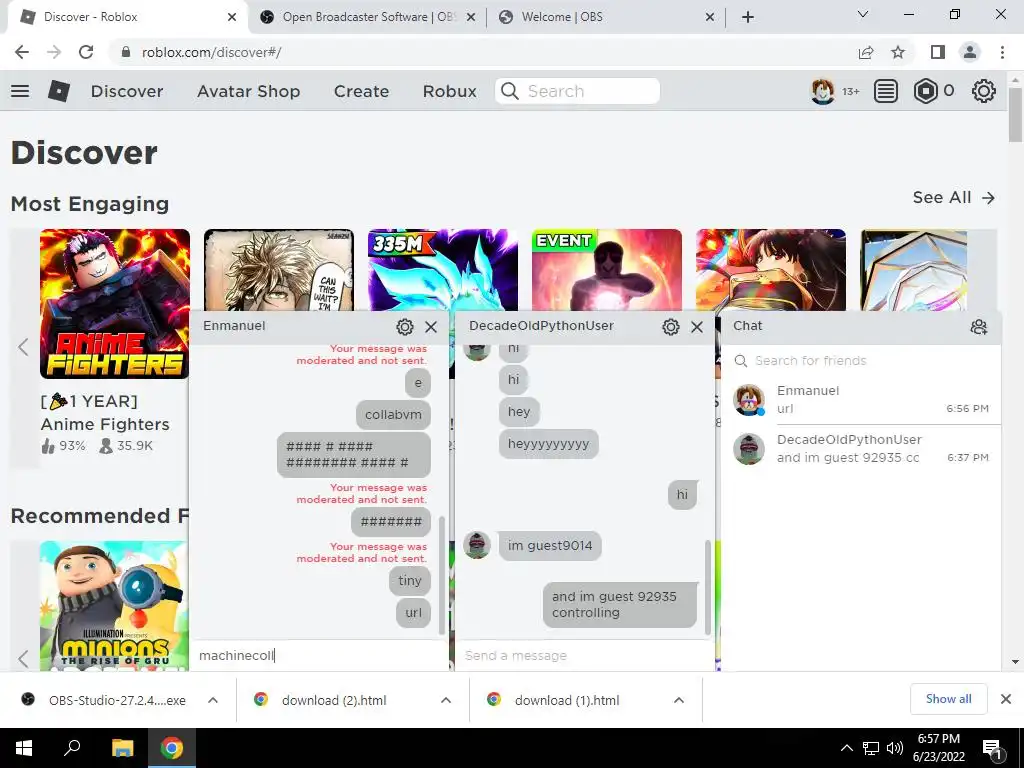Image resolution: width=1024 pixels, height=768 pixels.
Task: Open the Minions Rise of Gru thumbnail
Action: [x=114, y=606]
